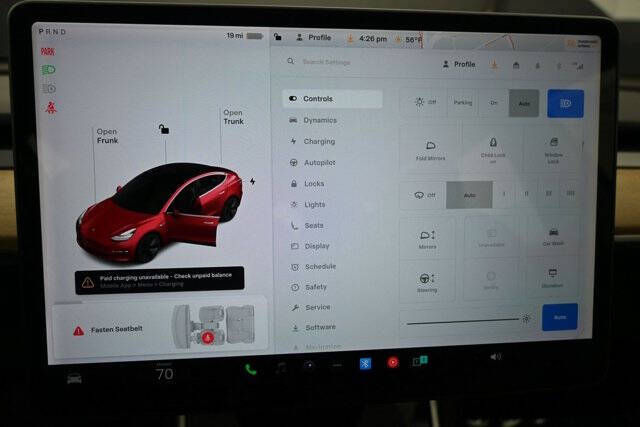Image resolution: width=640 pixels, height=427 pixels.
Task: Toggle the Child Lock control
Action: click(x=493, y=150)
